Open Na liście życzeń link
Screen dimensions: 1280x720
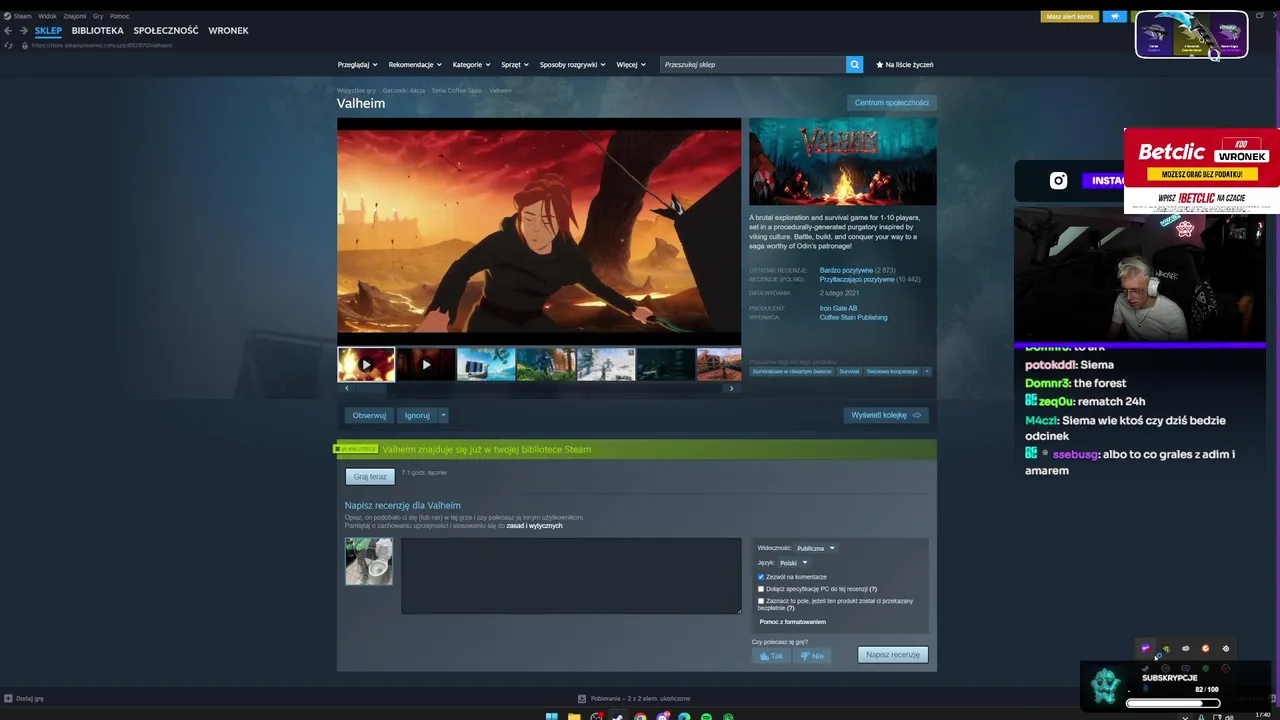click(x=905, y=64)
